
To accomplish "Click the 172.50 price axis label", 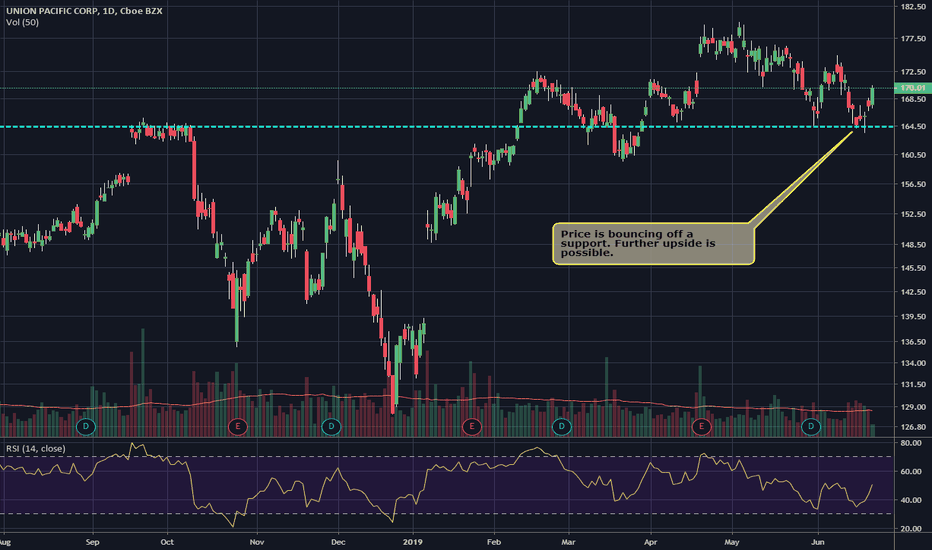I will tap(912, 72).
